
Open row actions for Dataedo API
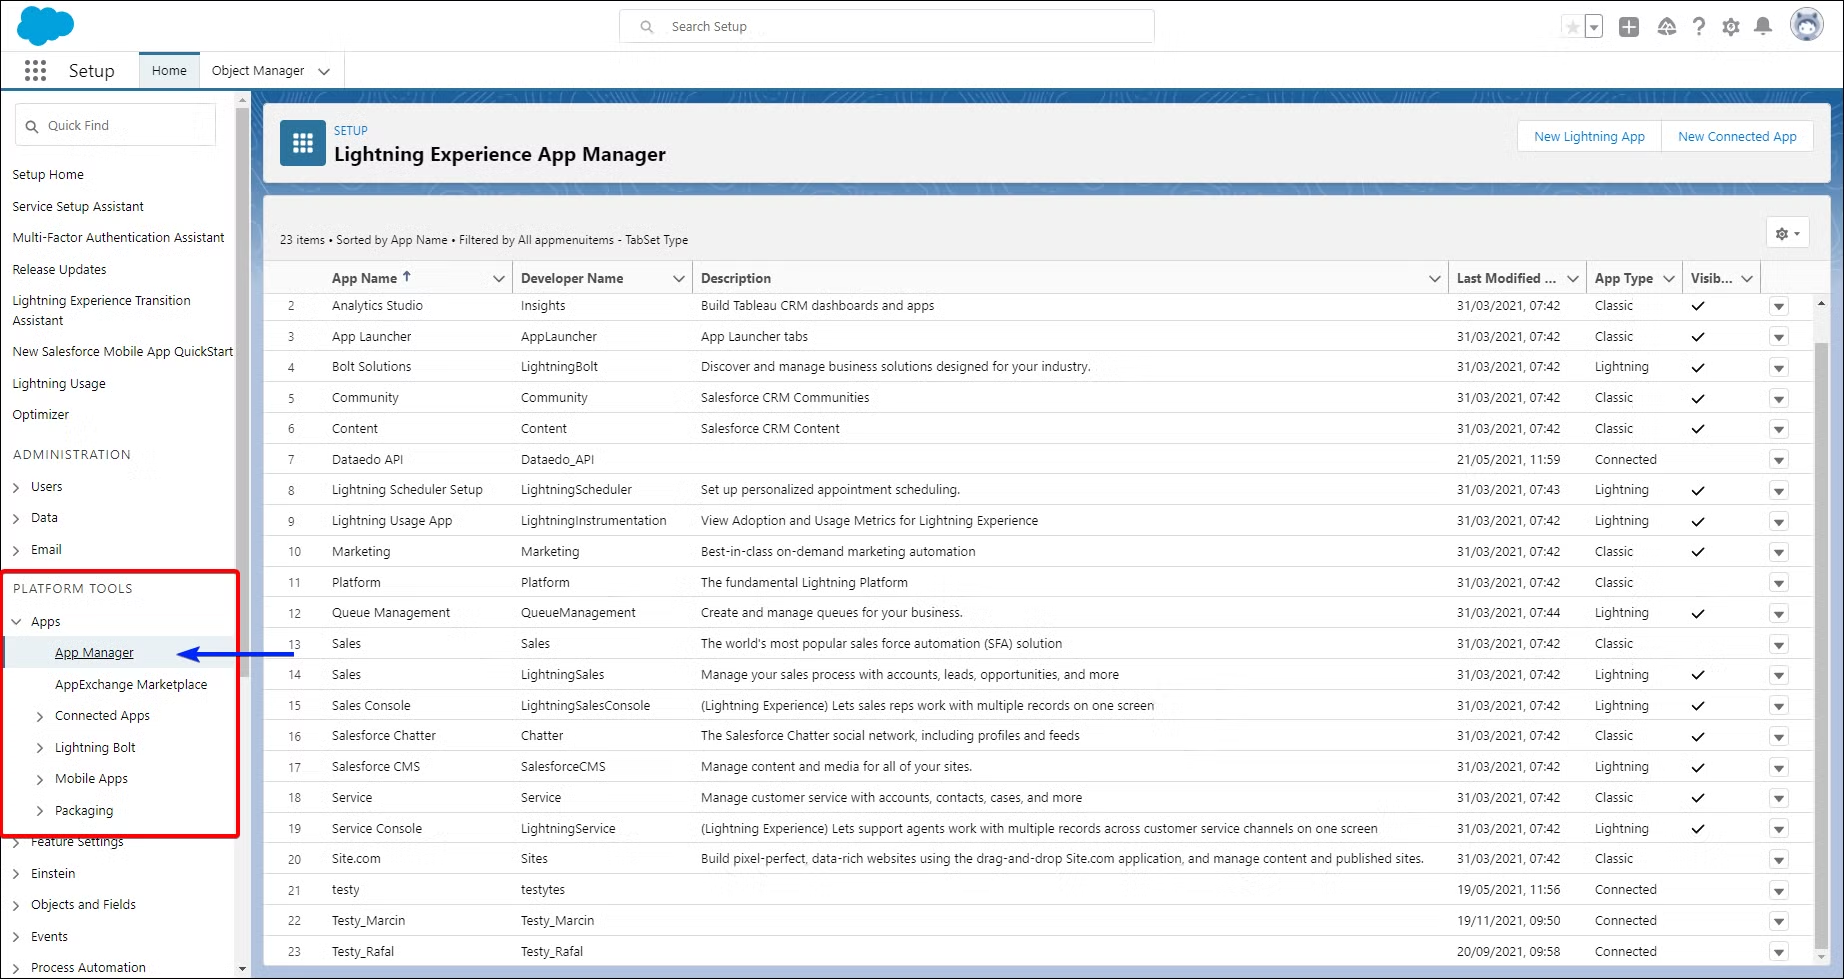coord(1779,461)
